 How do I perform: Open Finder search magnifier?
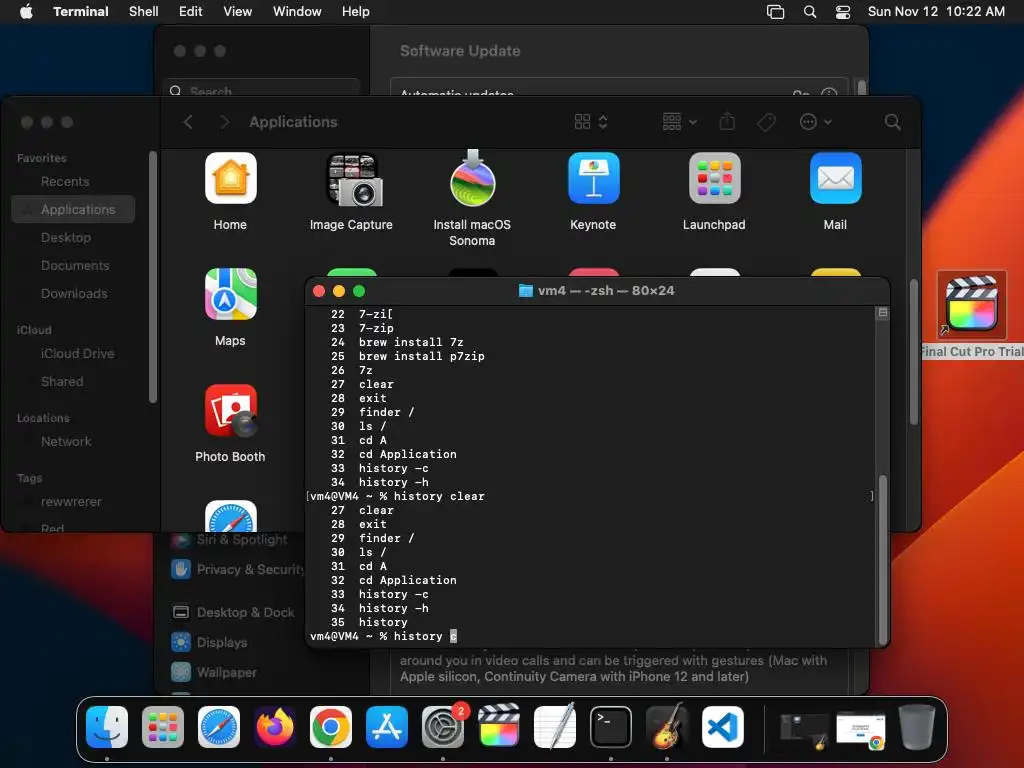tap(892, 122)
